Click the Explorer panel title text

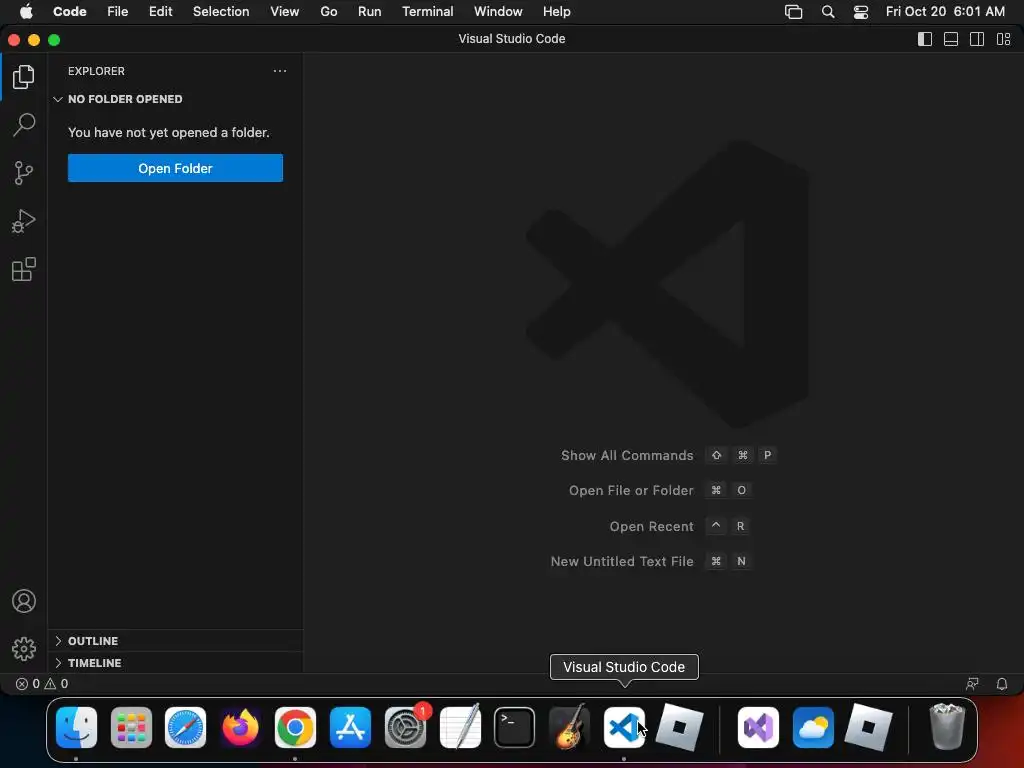(96, 71)
